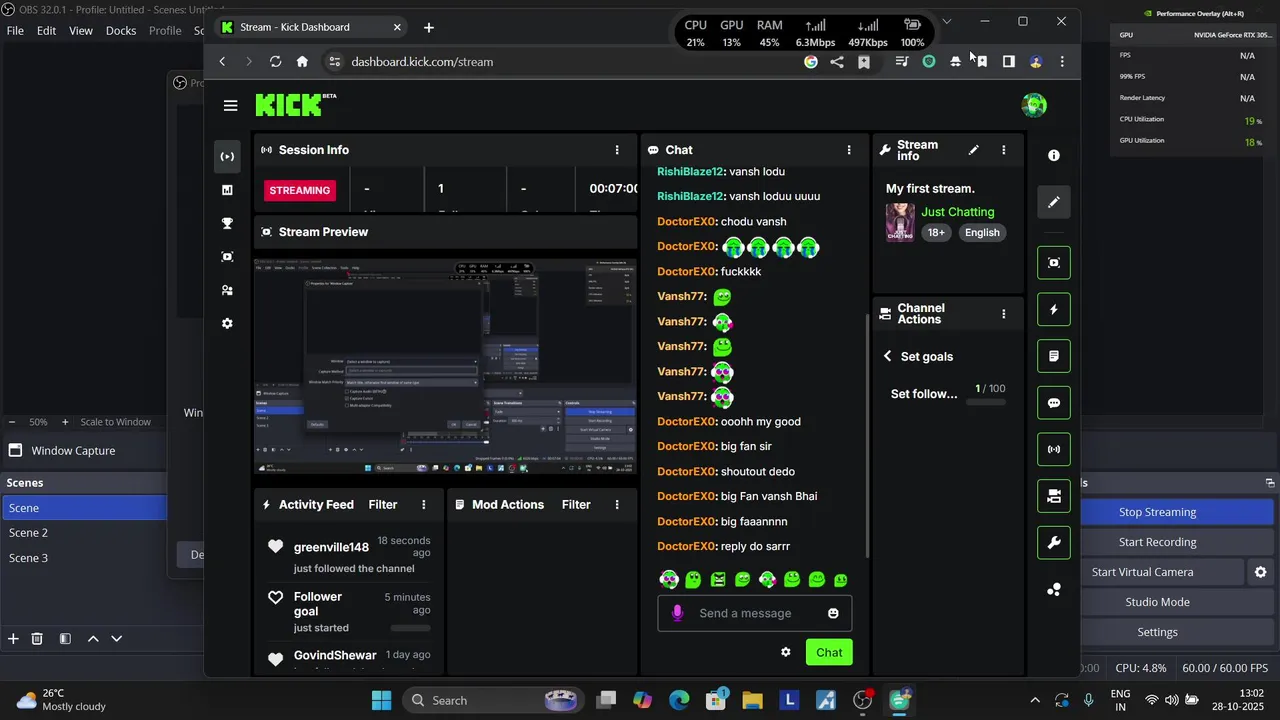Click the Stream Preview video thumbnail
This screenshot has height=720, width=1280.
445,366
